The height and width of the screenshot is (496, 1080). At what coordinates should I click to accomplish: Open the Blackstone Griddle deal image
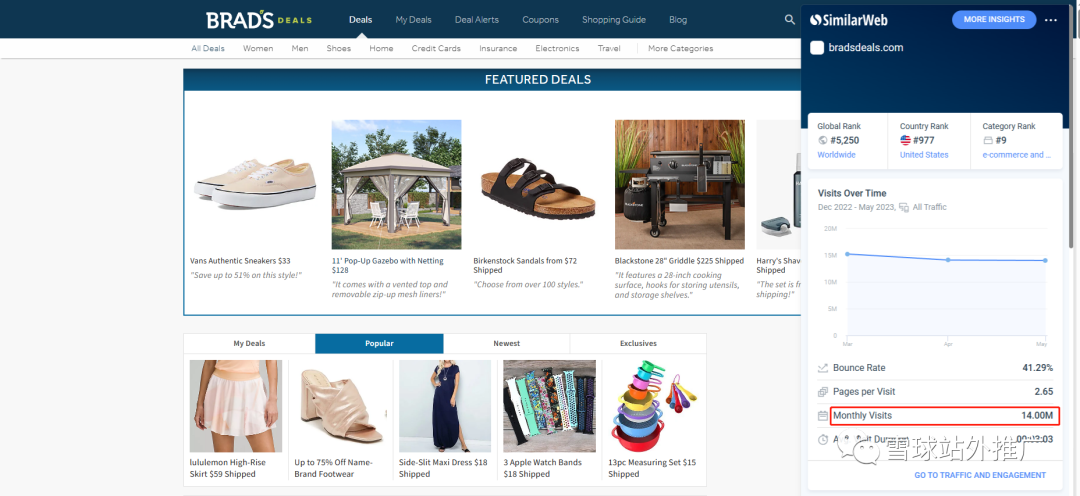680,185
